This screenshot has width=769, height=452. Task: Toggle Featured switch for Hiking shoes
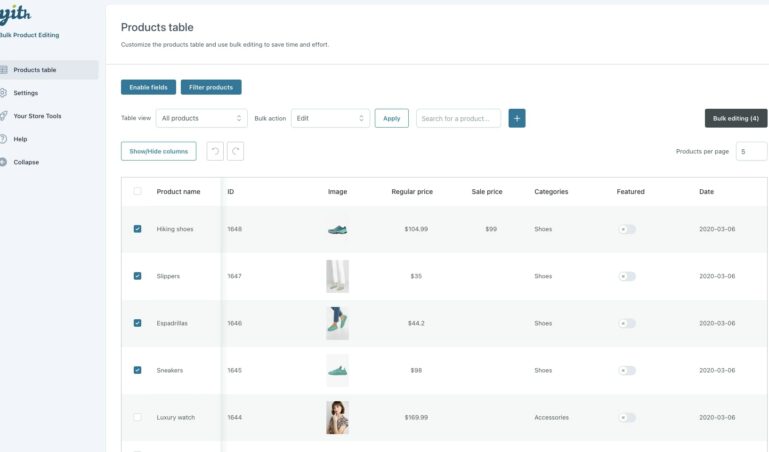tap(627, 229)
